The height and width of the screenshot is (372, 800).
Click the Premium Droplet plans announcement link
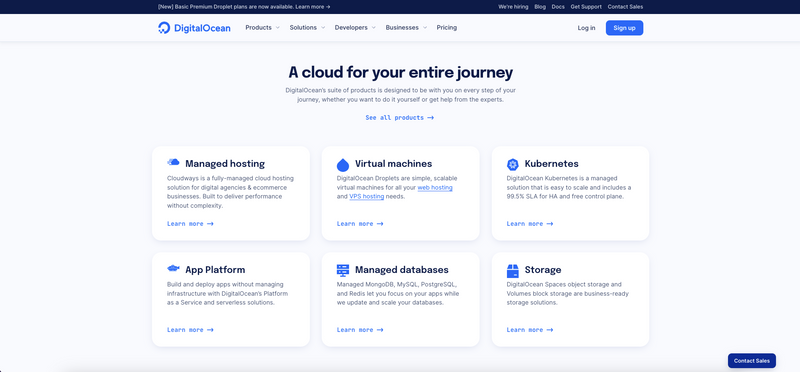coord(244,7)
